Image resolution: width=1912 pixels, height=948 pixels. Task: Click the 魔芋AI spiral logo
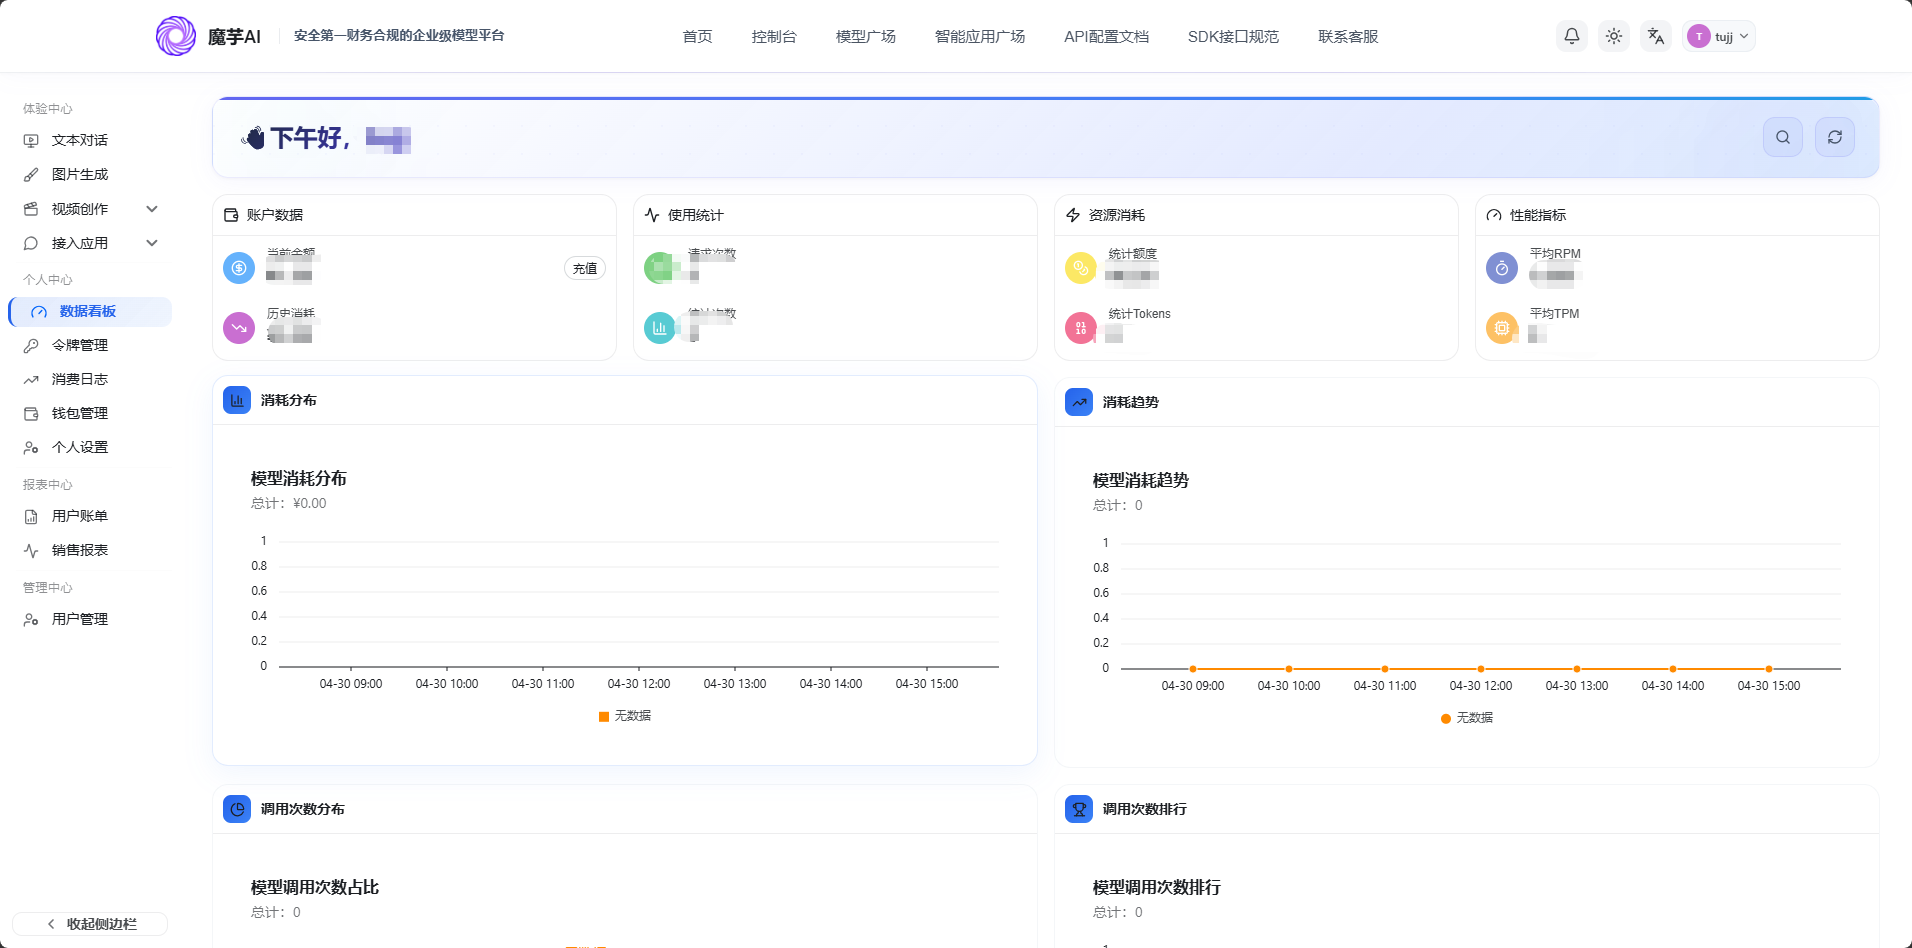176,36
